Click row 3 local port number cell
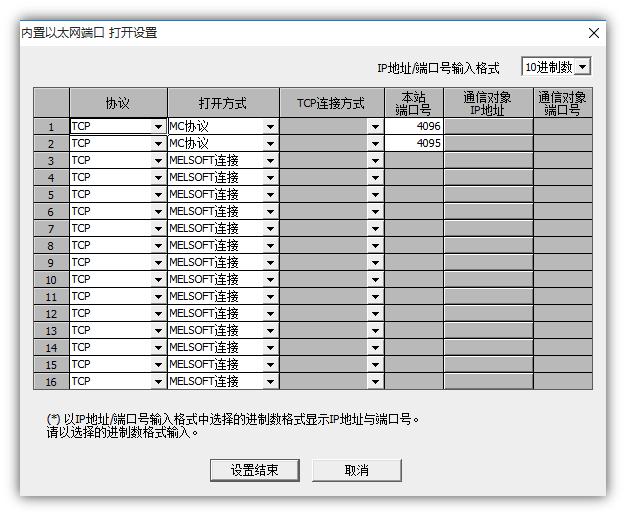Viewport: 626px width, 516px height. (414, 161)
